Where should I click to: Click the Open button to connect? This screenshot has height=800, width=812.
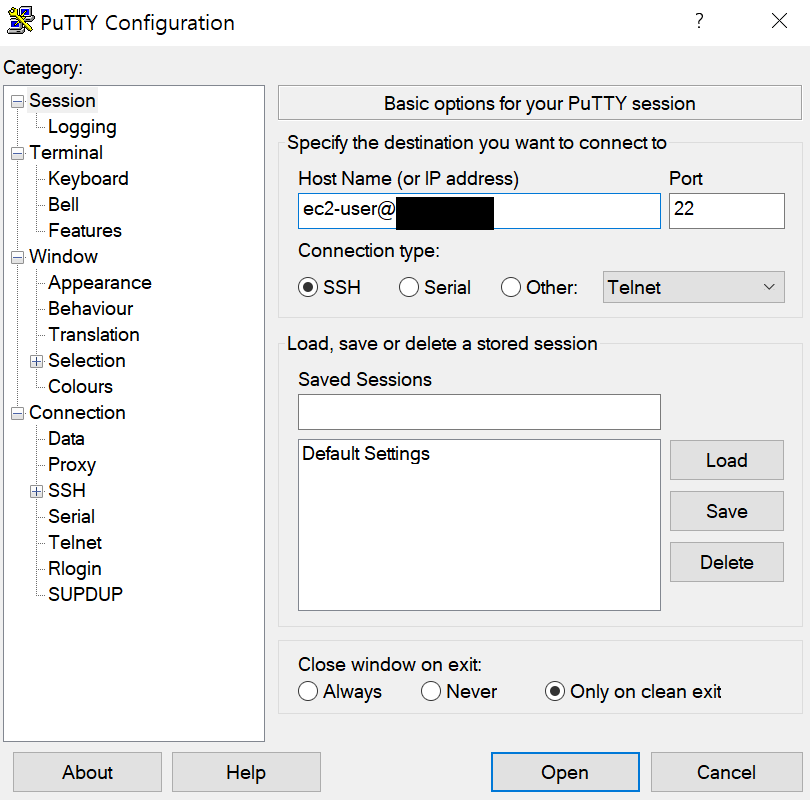tap(565, 772)
